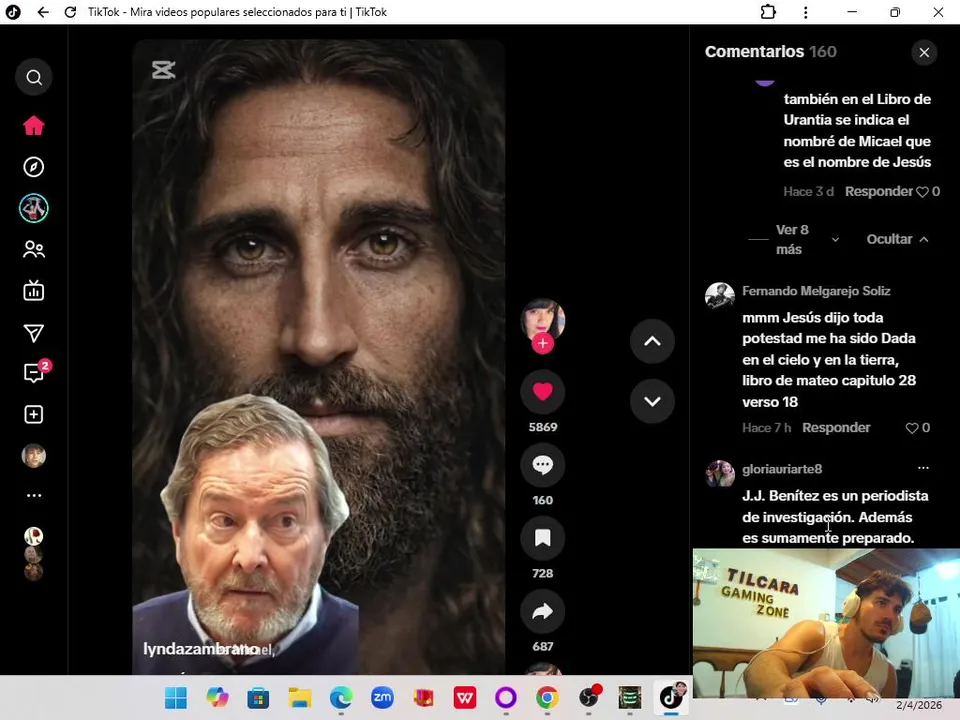Go back with browser back arrow
Viewport: 960px width, 720px height.
click(43, 12)
